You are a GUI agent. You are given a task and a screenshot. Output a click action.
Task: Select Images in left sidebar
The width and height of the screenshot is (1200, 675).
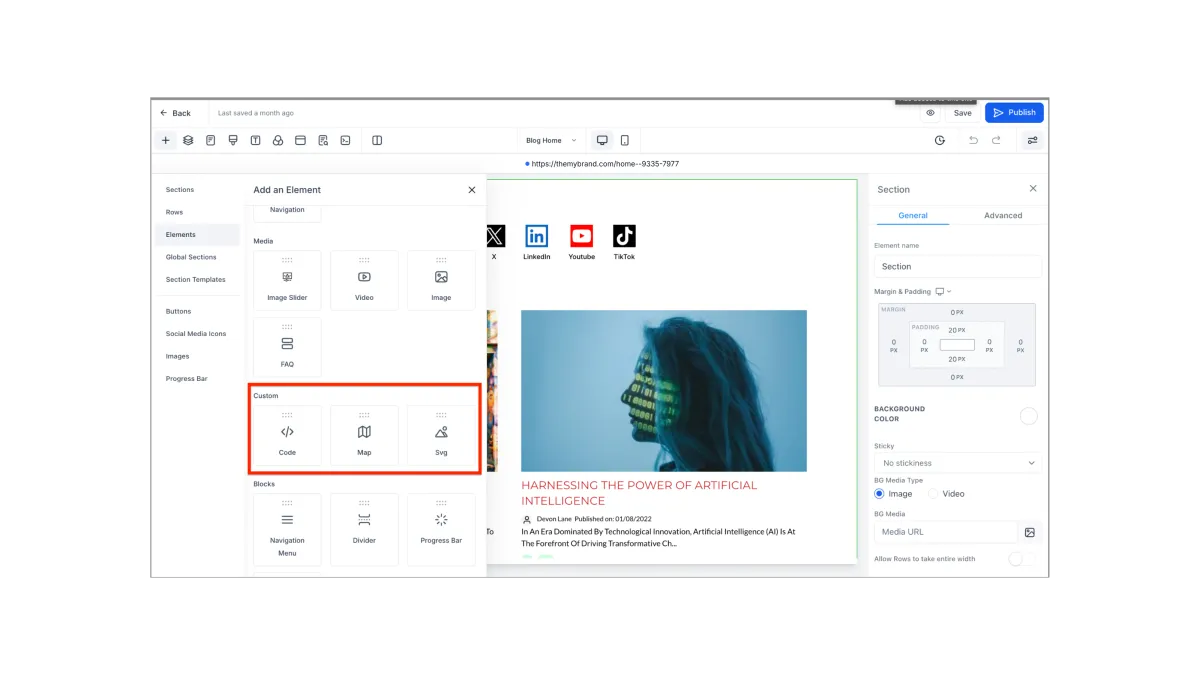click(177, 356)
